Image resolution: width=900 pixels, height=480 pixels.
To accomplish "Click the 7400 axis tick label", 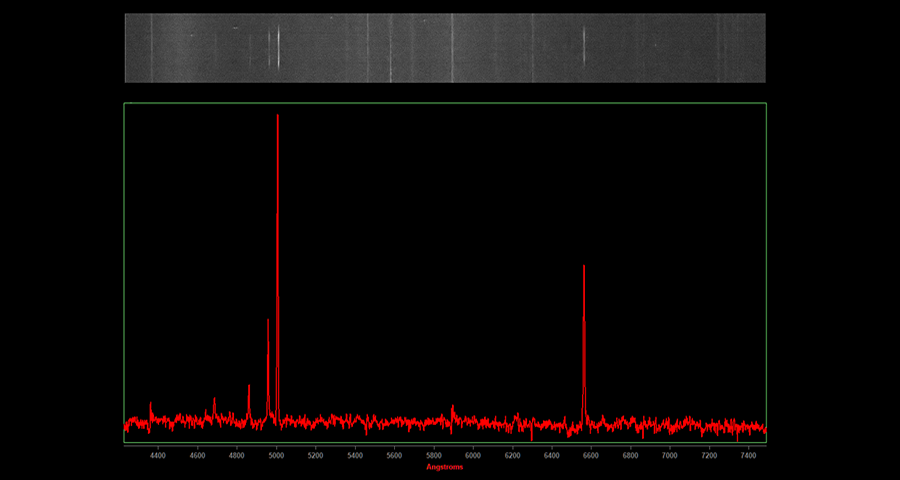I will click(749, 455).
